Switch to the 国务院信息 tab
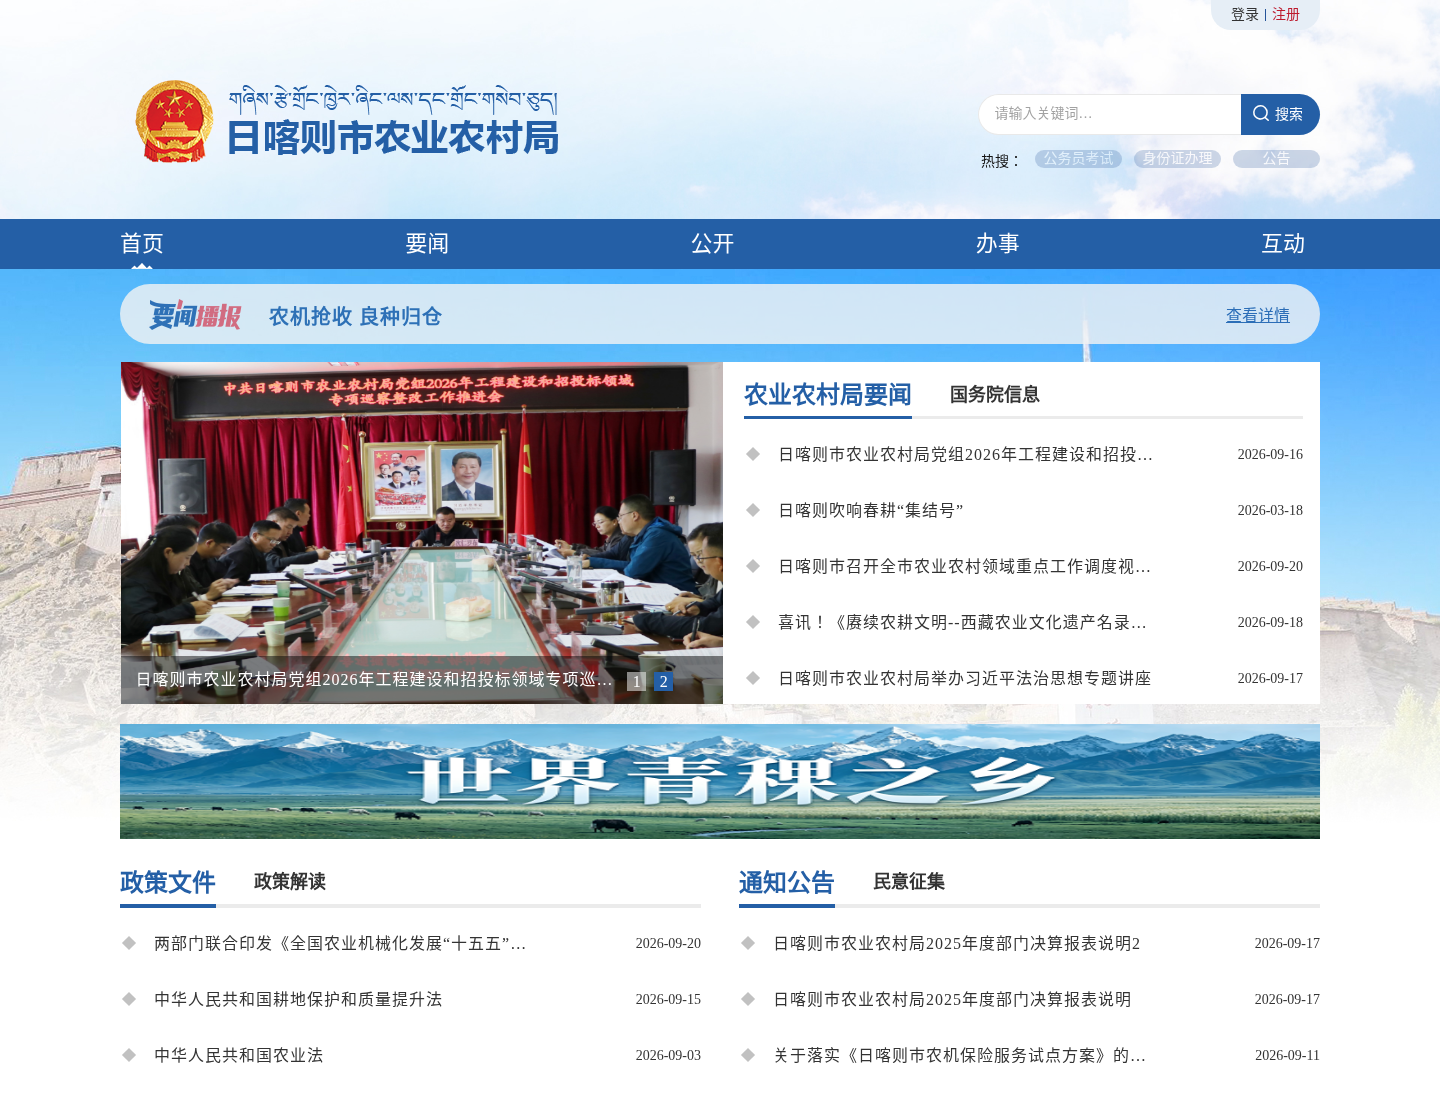The height and width of the screenshot is (1100, 1440). 995,395
